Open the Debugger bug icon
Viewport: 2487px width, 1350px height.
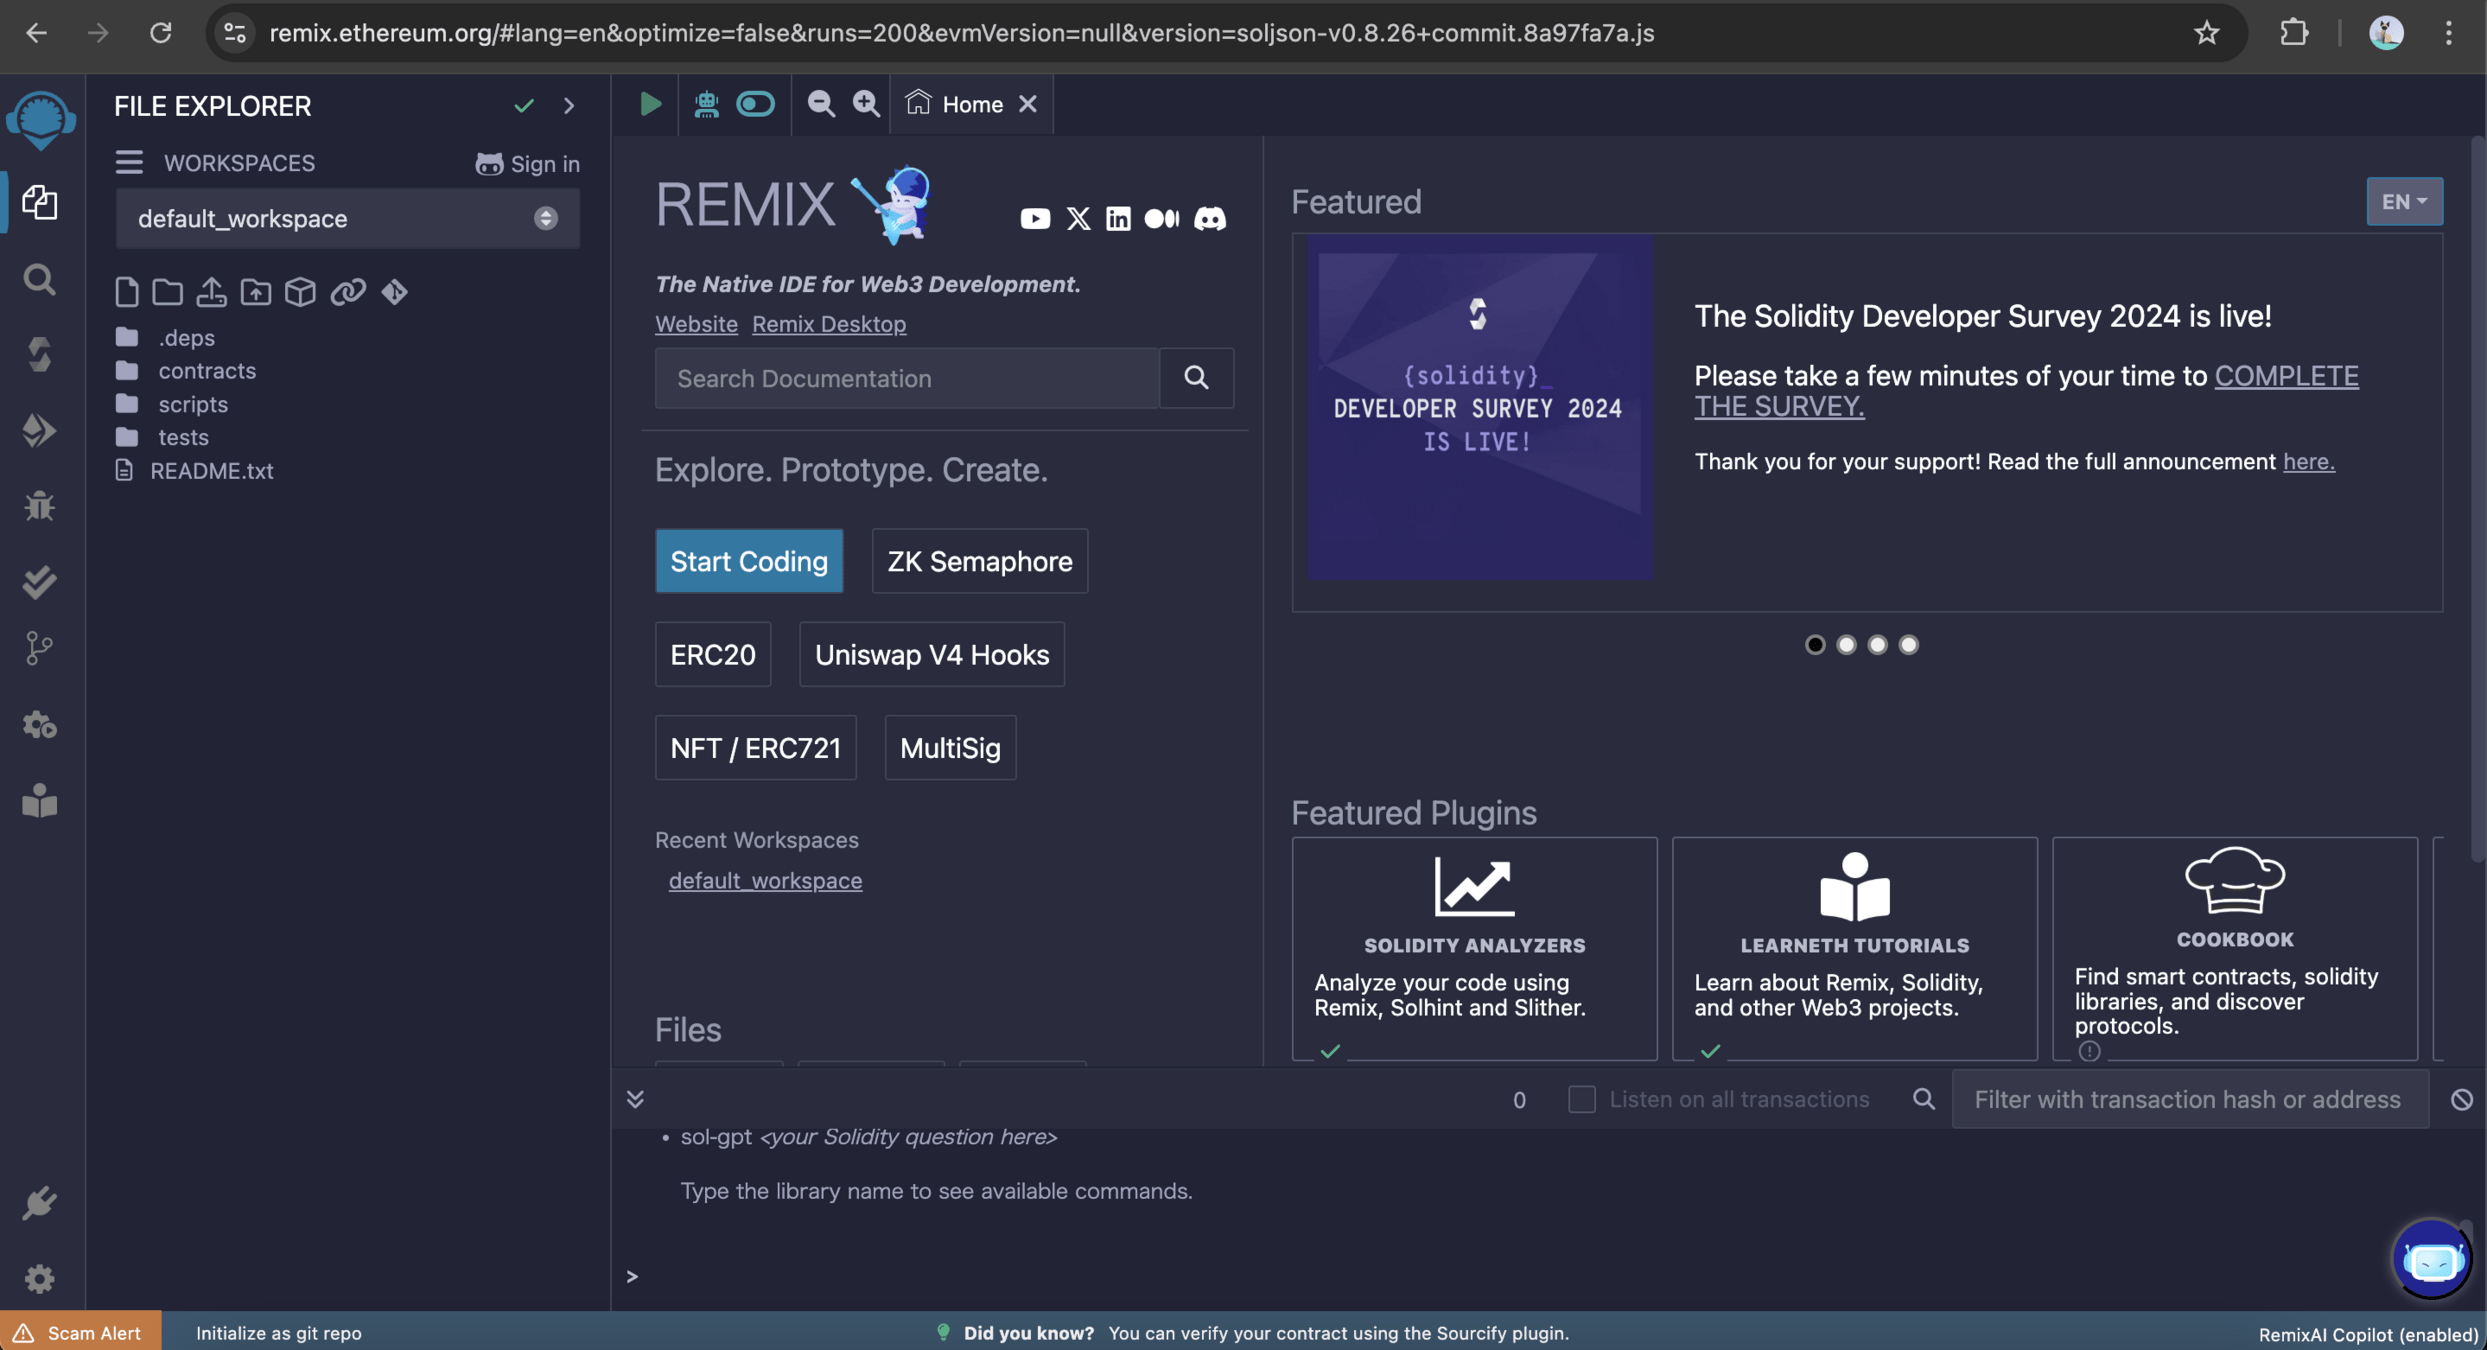pos(39,506)
